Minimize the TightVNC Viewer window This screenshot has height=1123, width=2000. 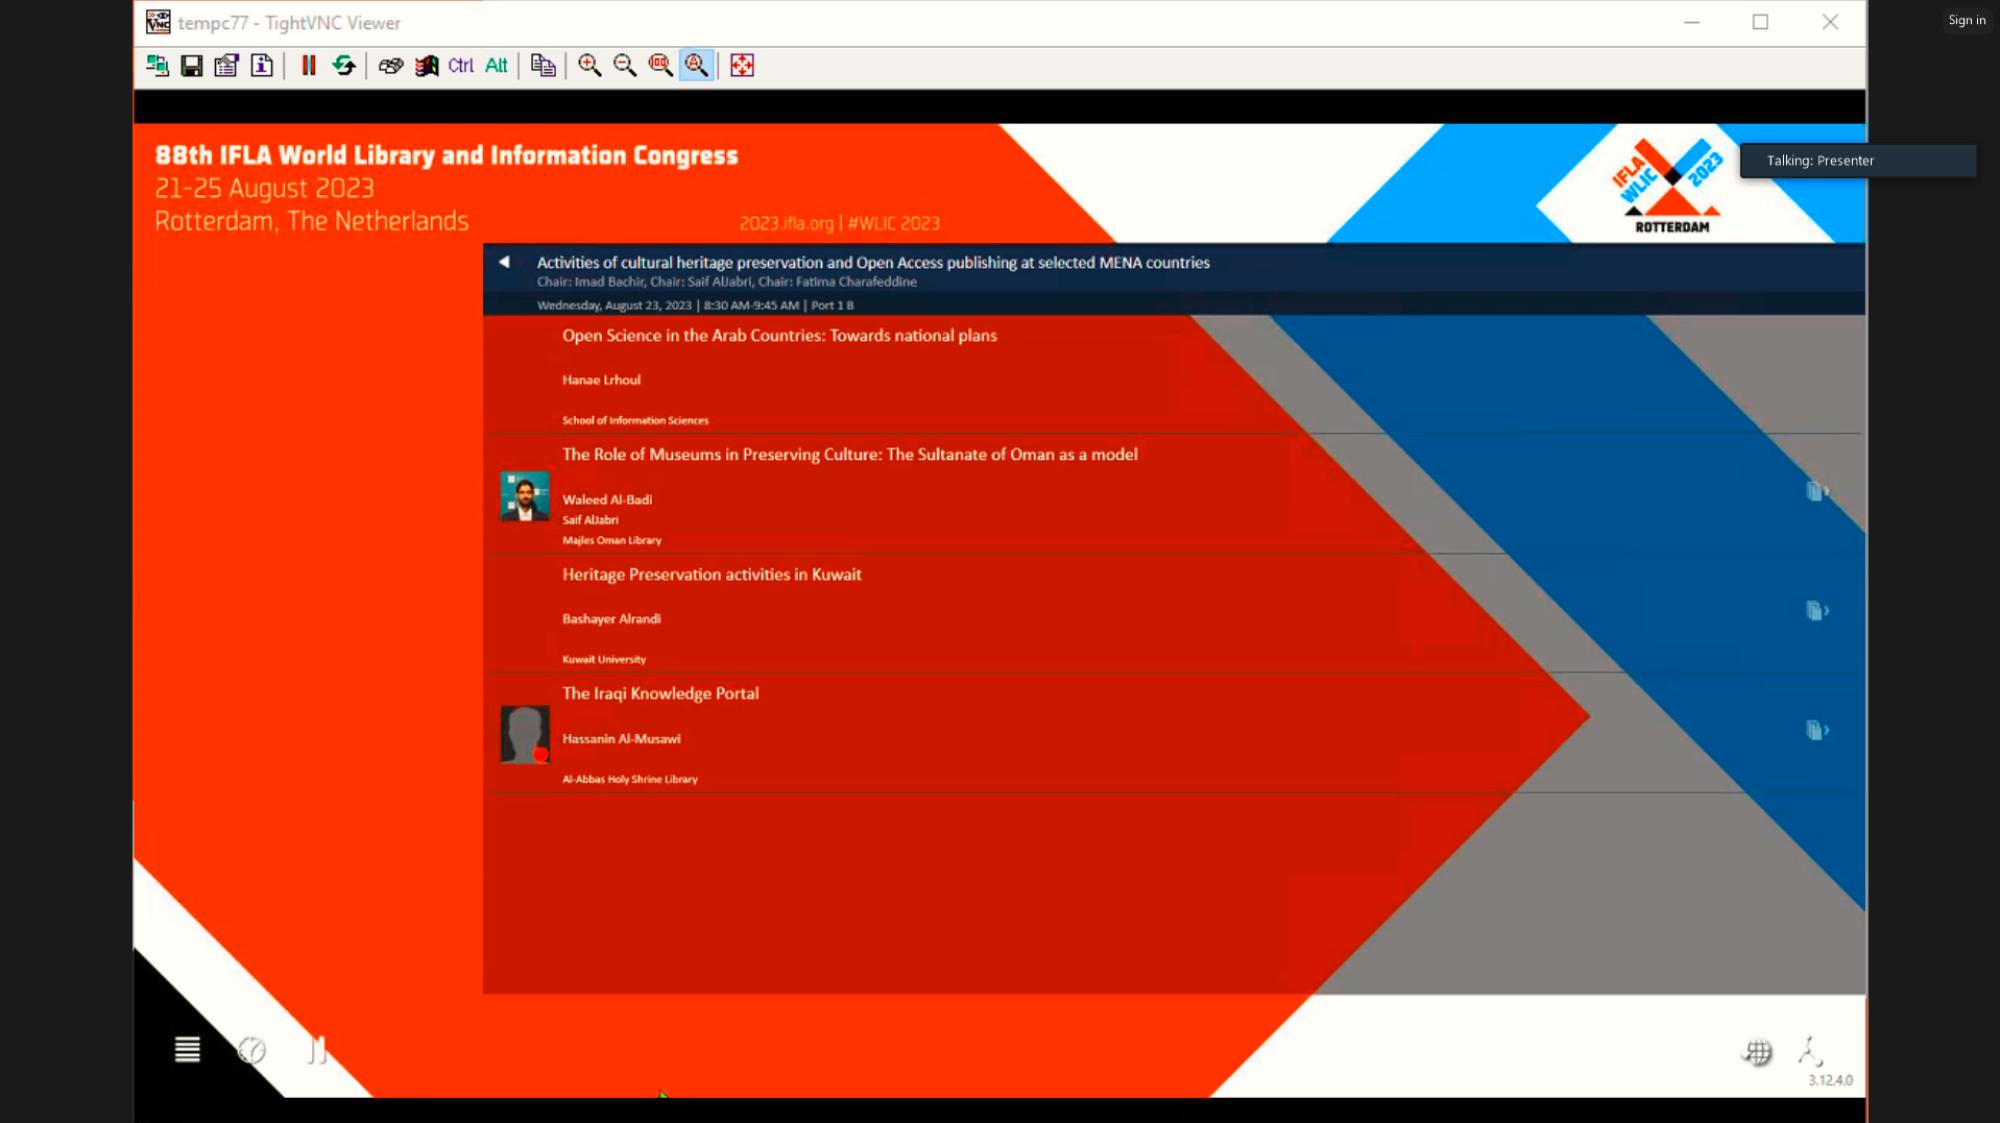tap(1691, 22)
